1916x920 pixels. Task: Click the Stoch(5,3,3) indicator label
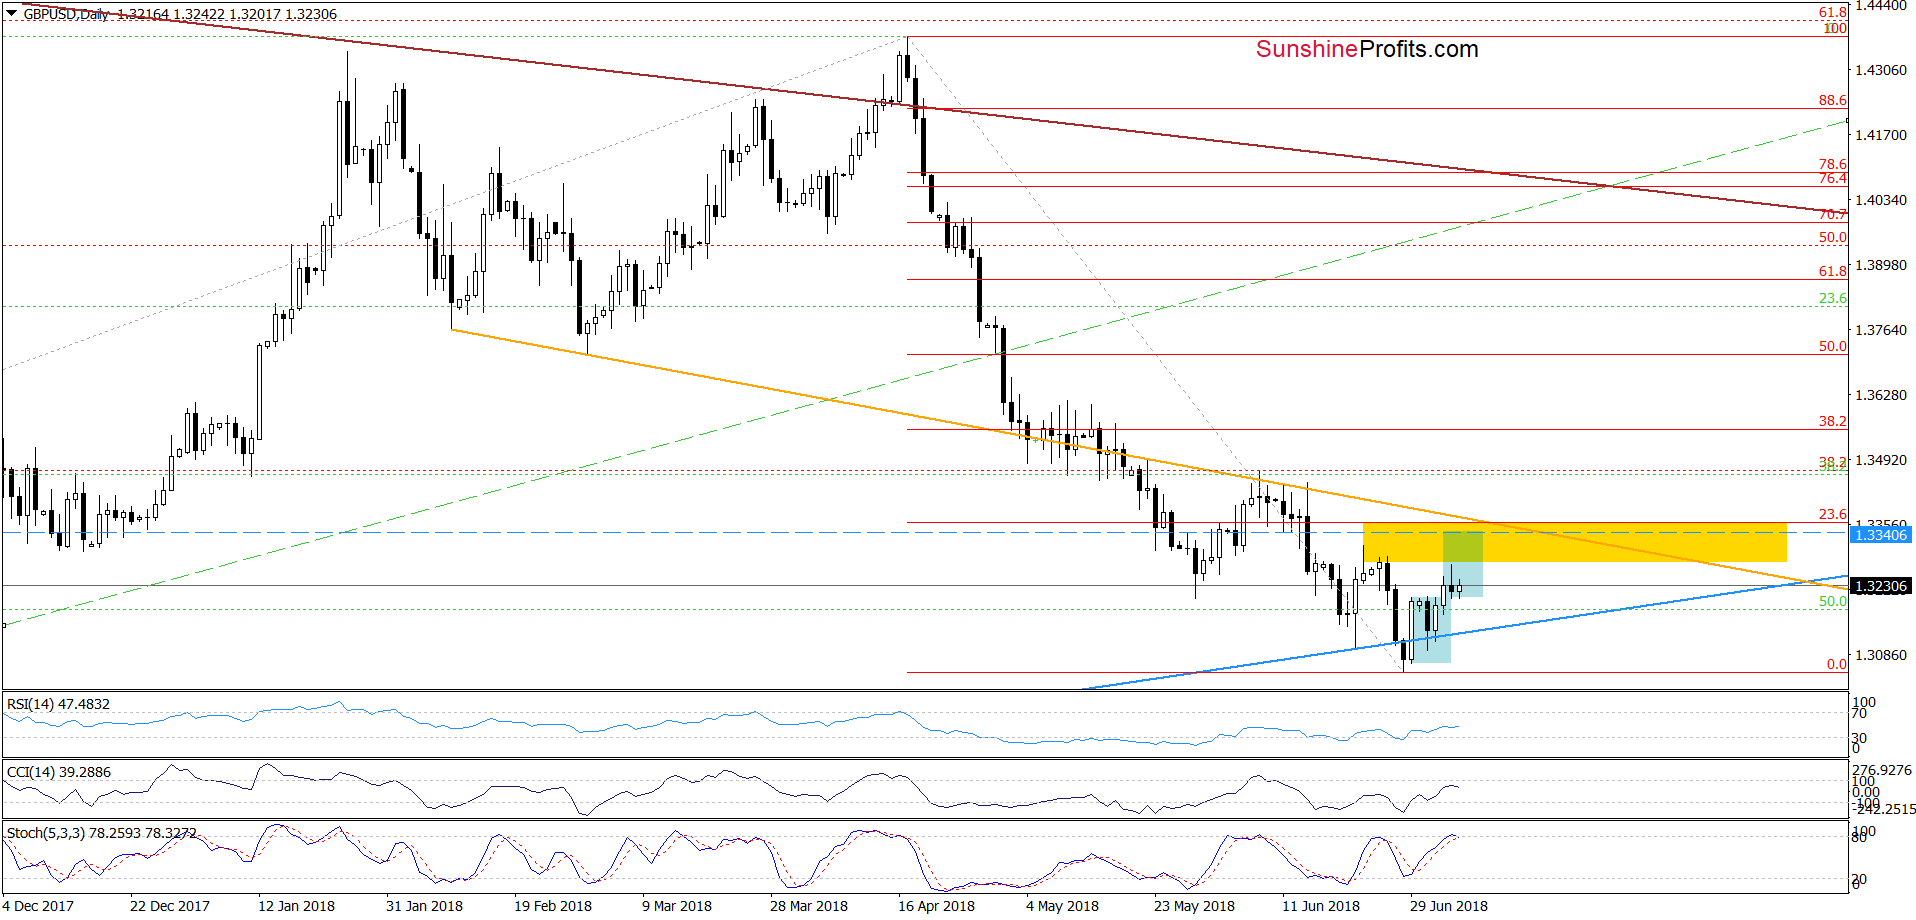point(101,832)
